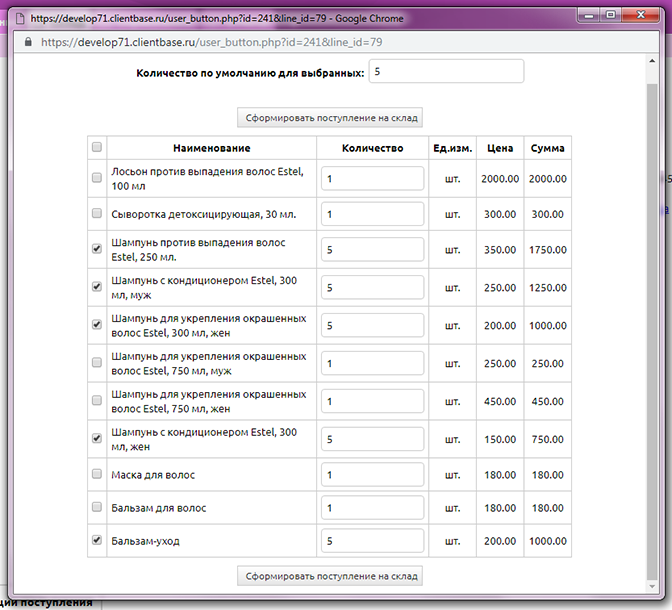Toggle the select-all checkbox in table header
672x610 pixels.
tap(97, 148)
